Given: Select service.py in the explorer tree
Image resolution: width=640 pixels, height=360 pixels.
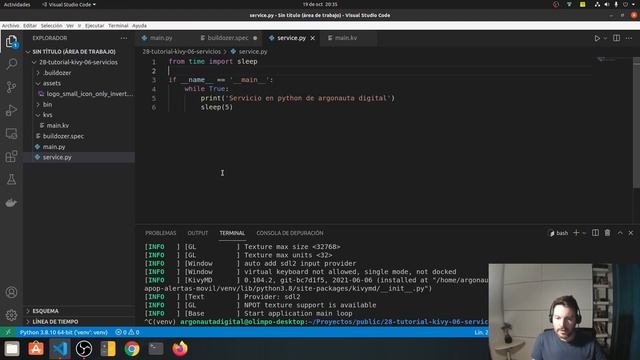Looking at the screenshot, I should click(57, 157).
